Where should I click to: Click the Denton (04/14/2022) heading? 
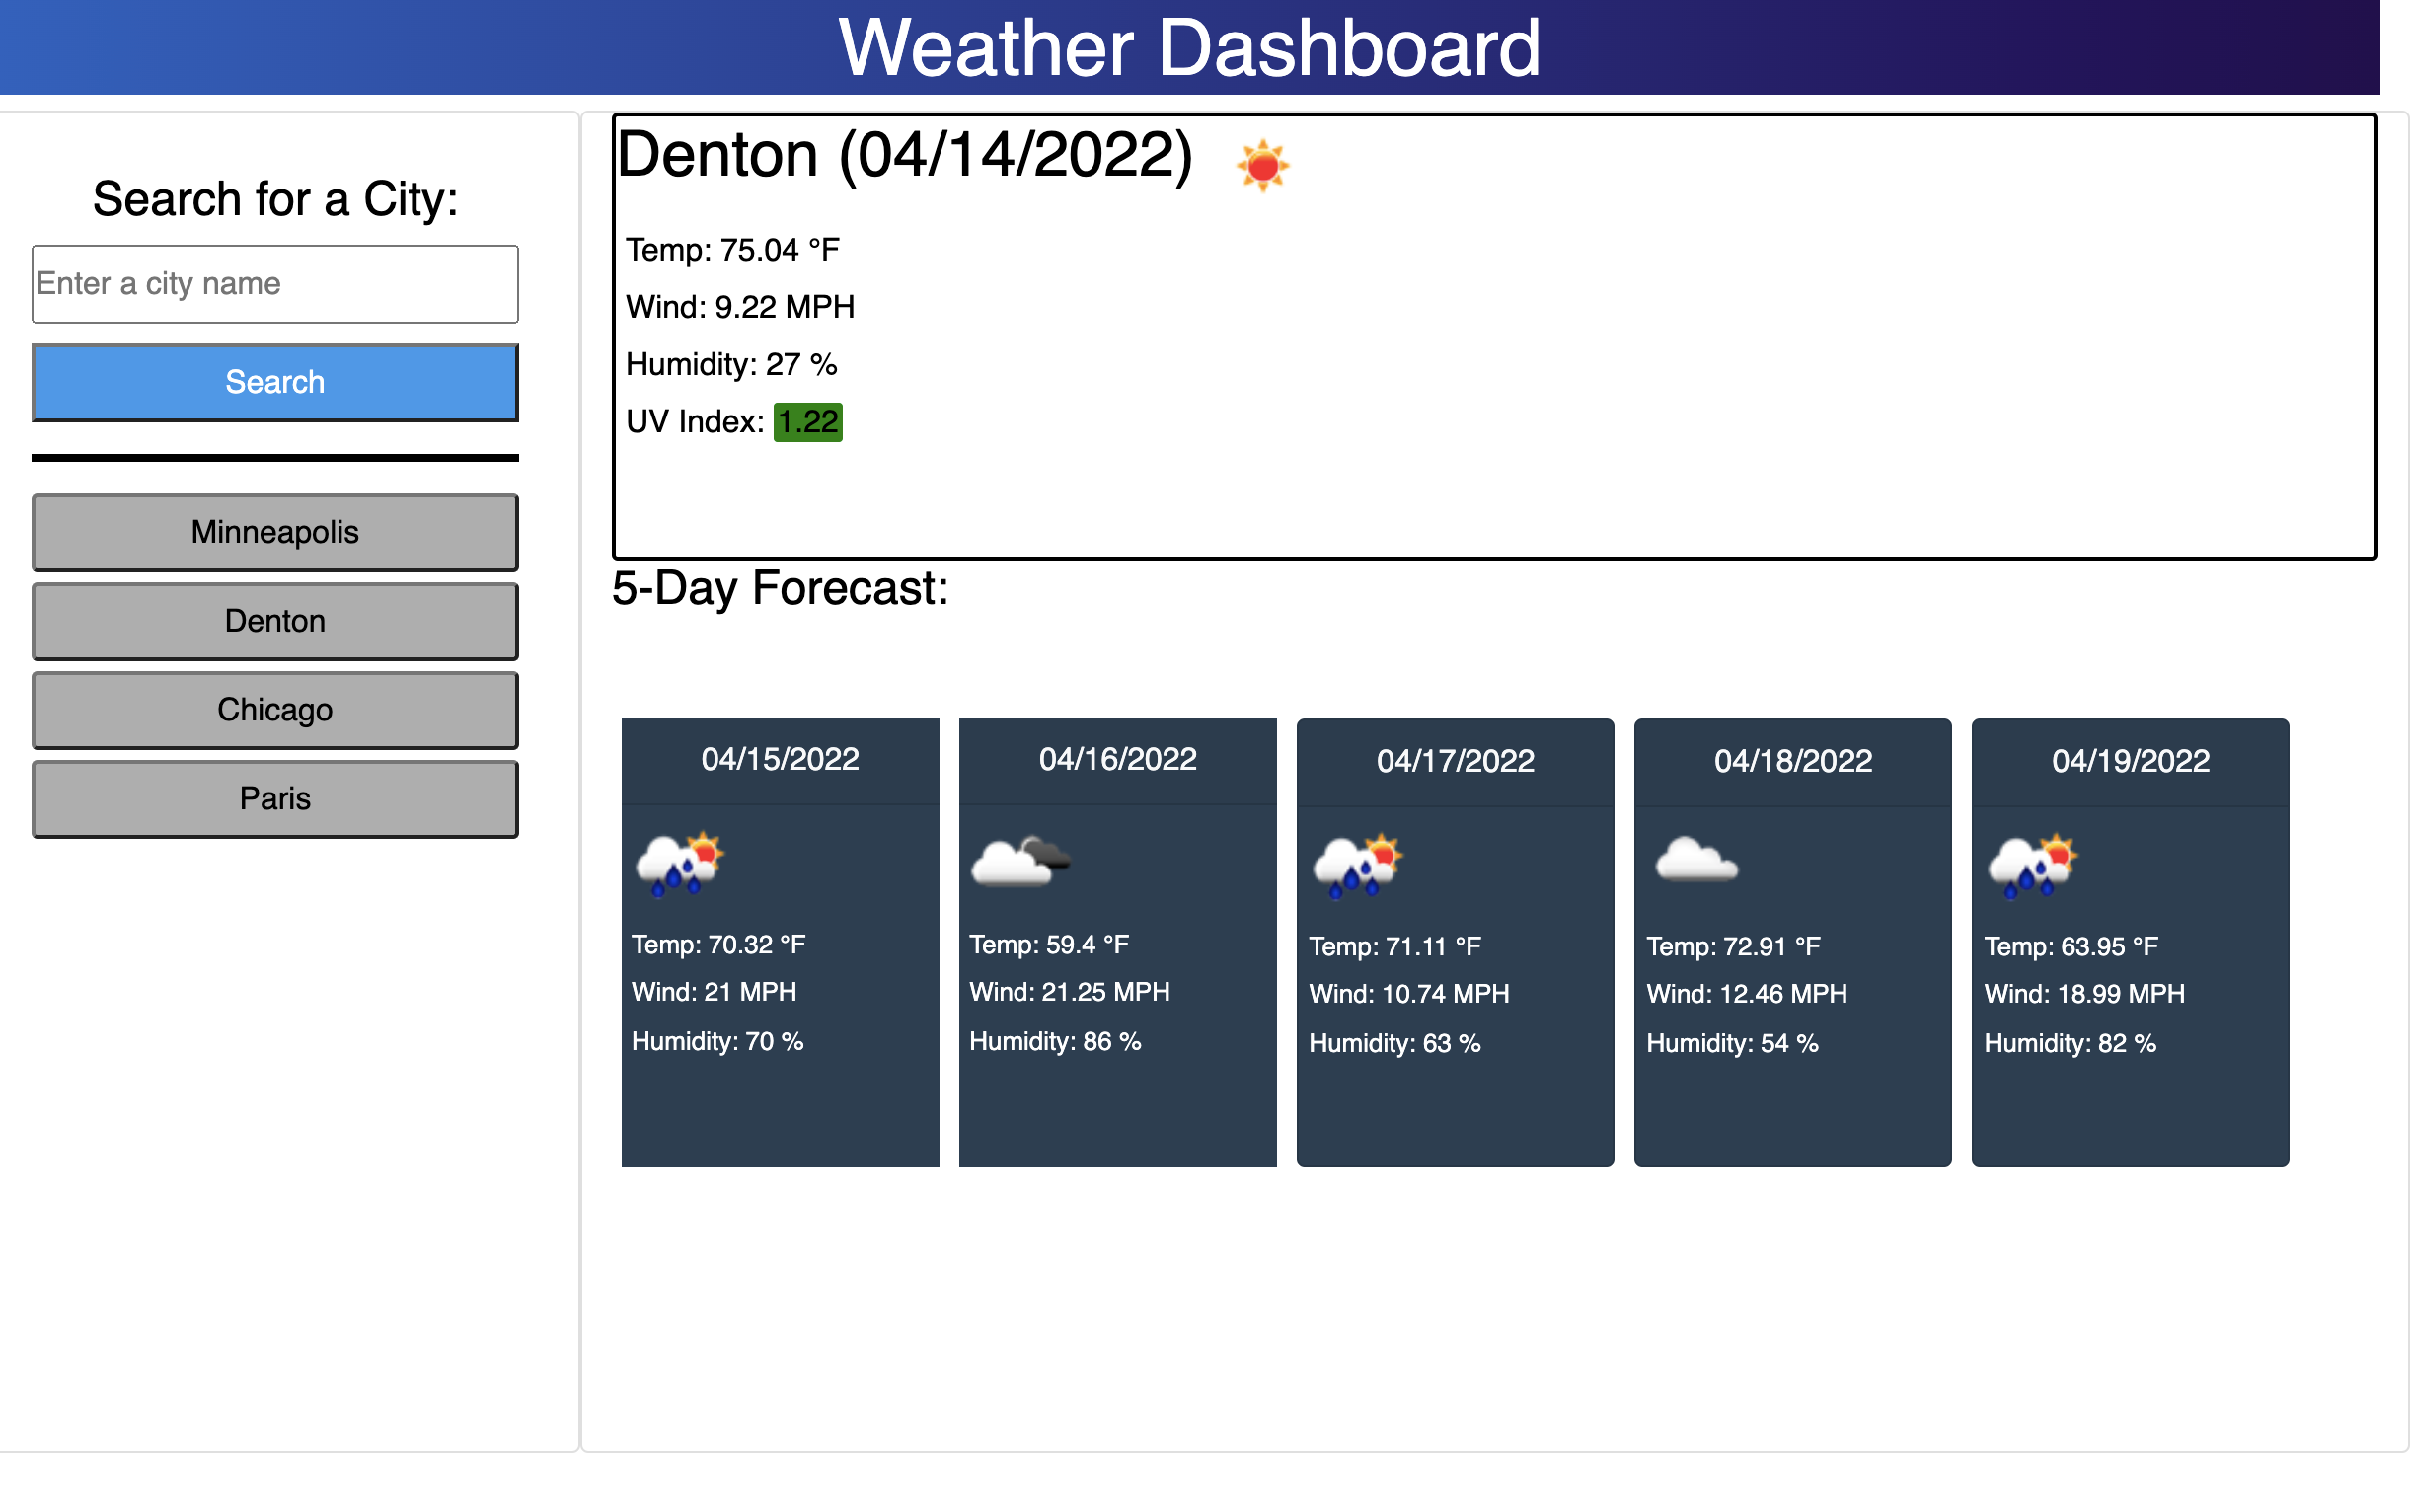pos(904,156)
